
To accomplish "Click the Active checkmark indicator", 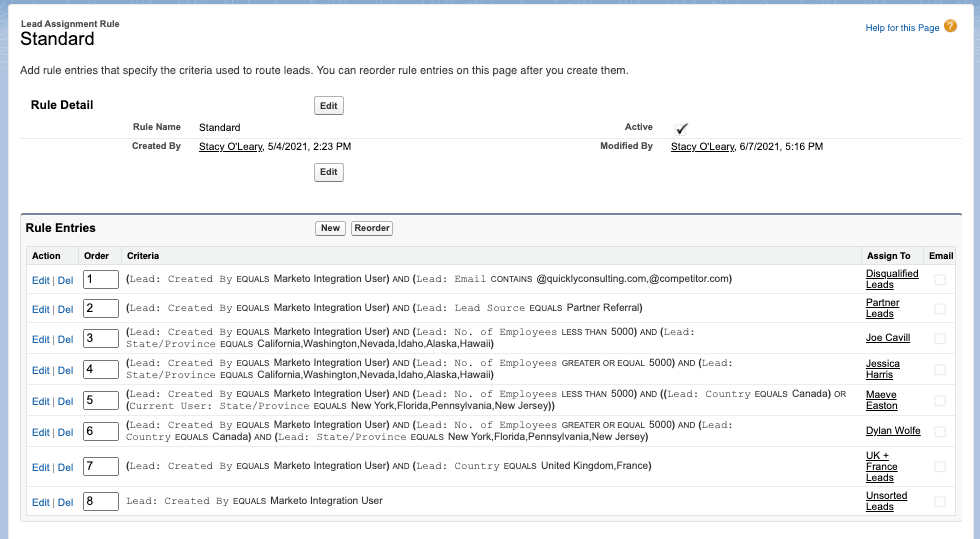I will click(681, 129).
